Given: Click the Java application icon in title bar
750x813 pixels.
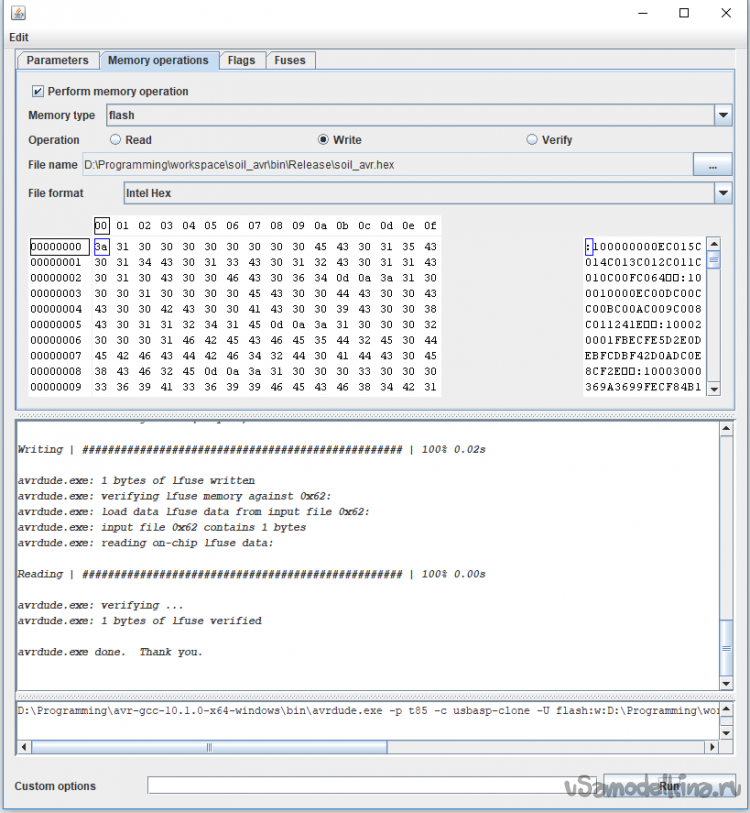Looking at the screenshot, I should pos(18,13).
